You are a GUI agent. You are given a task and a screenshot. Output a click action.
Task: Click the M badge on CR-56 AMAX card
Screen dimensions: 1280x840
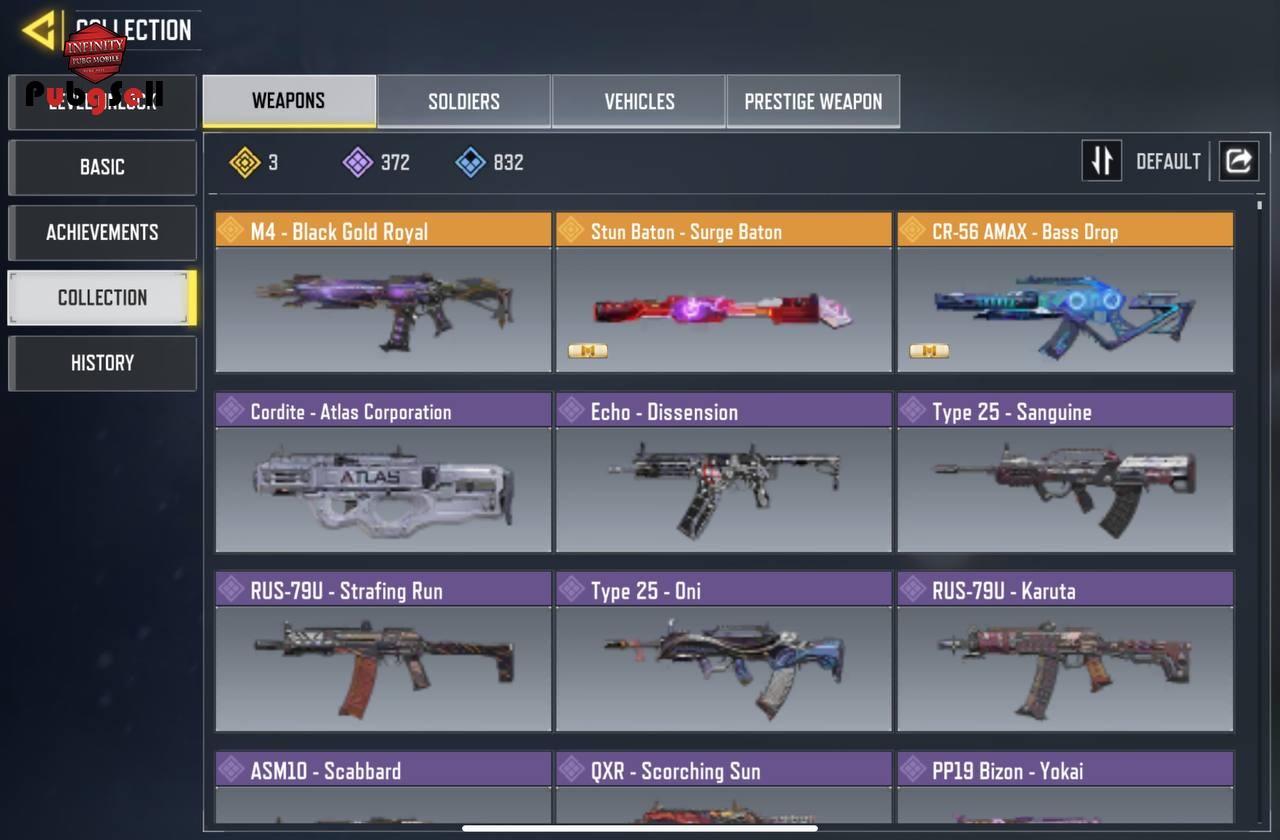tap(929, 351)
